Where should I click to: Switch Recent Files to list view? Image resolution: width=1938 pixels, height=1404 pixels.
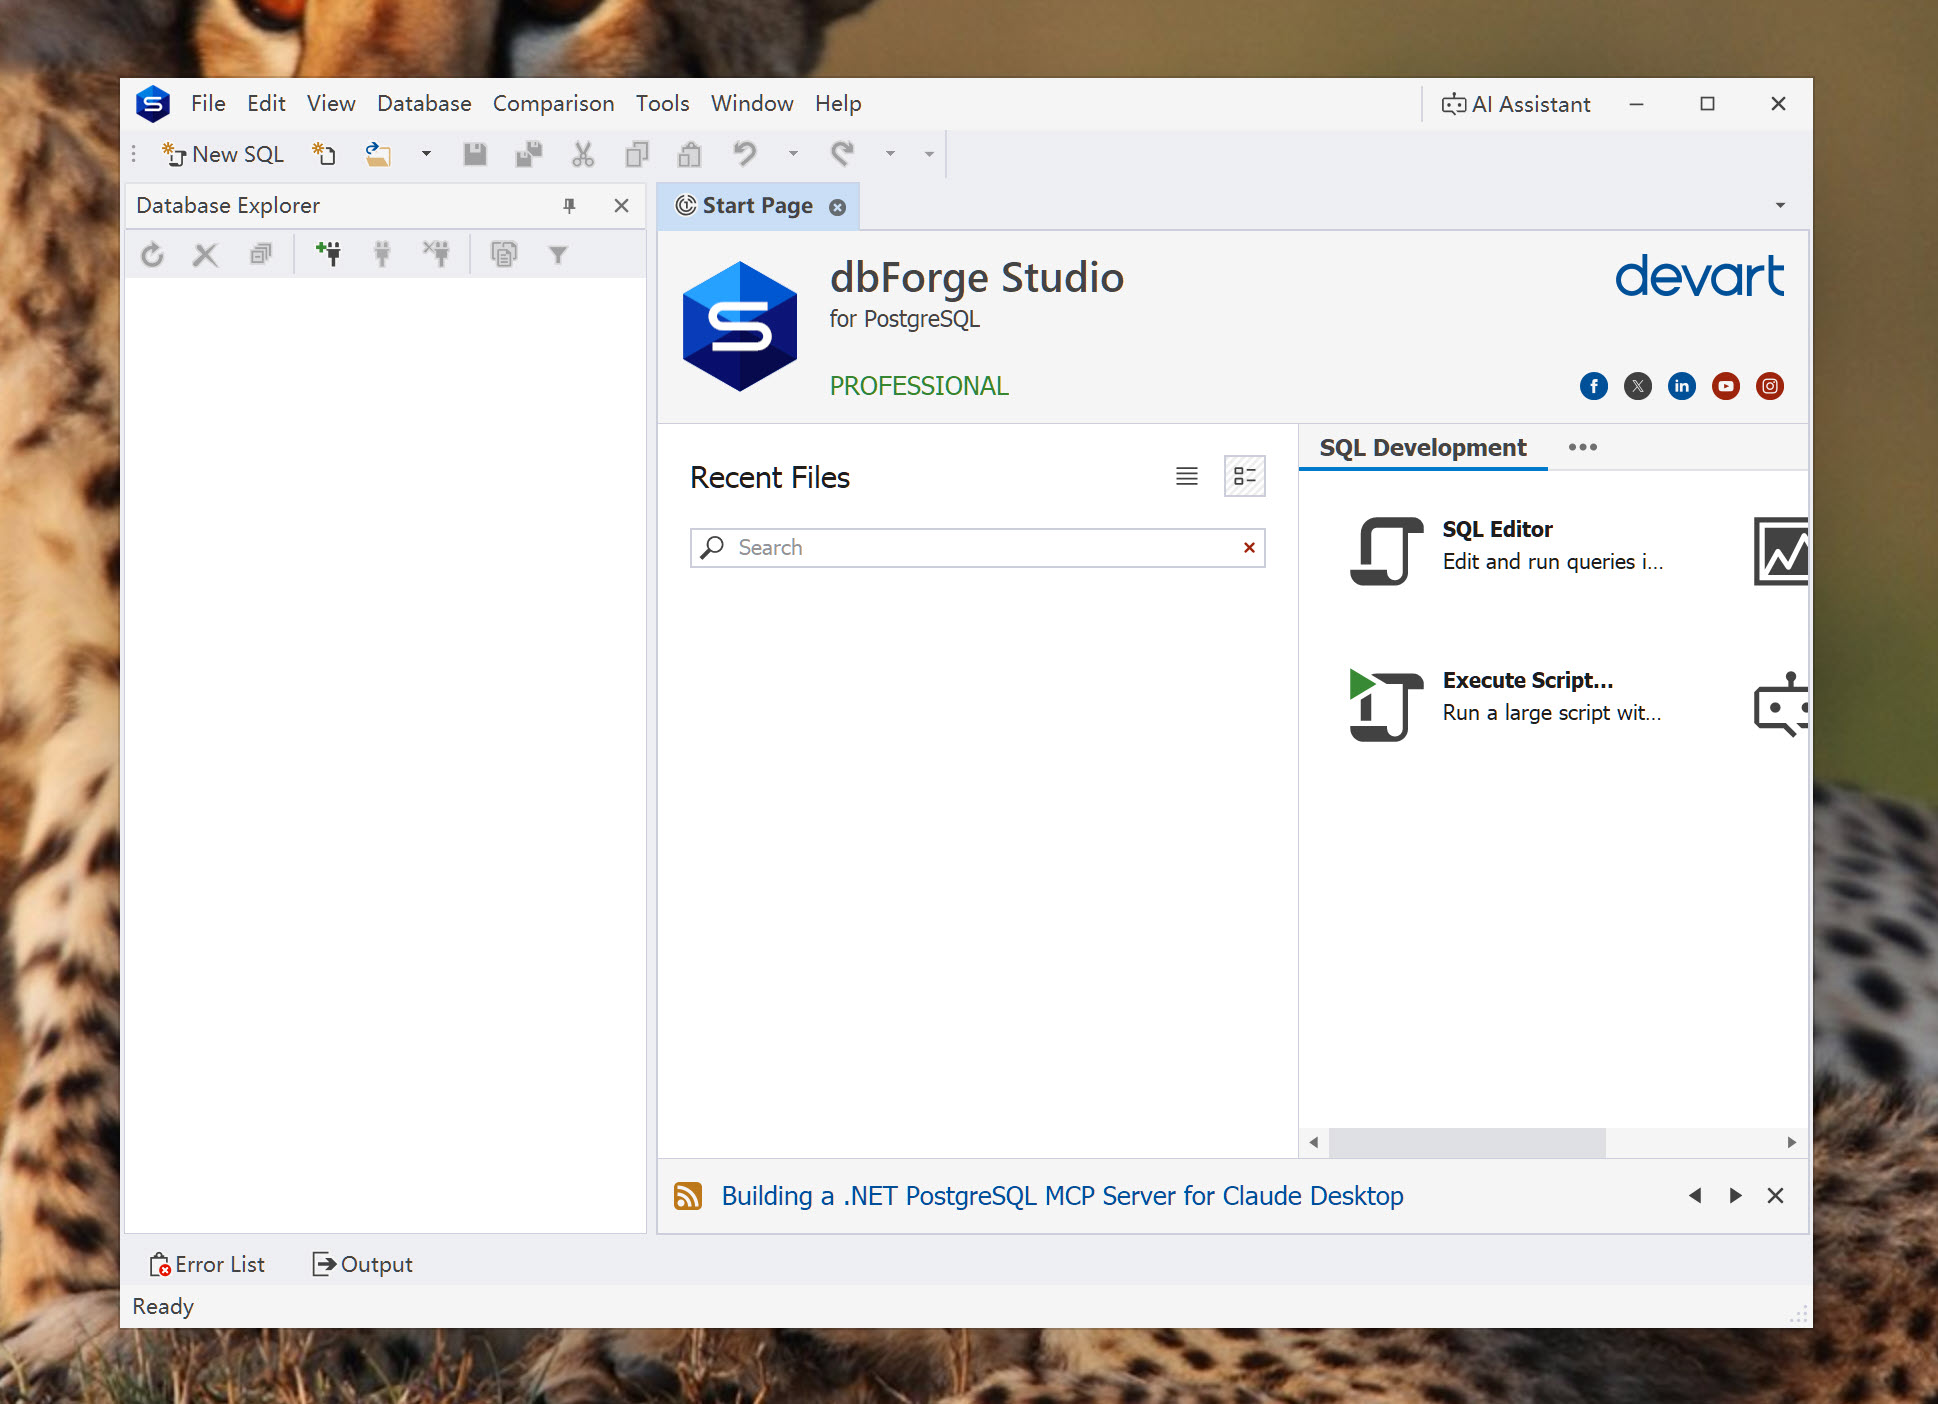pos(1186,476)
